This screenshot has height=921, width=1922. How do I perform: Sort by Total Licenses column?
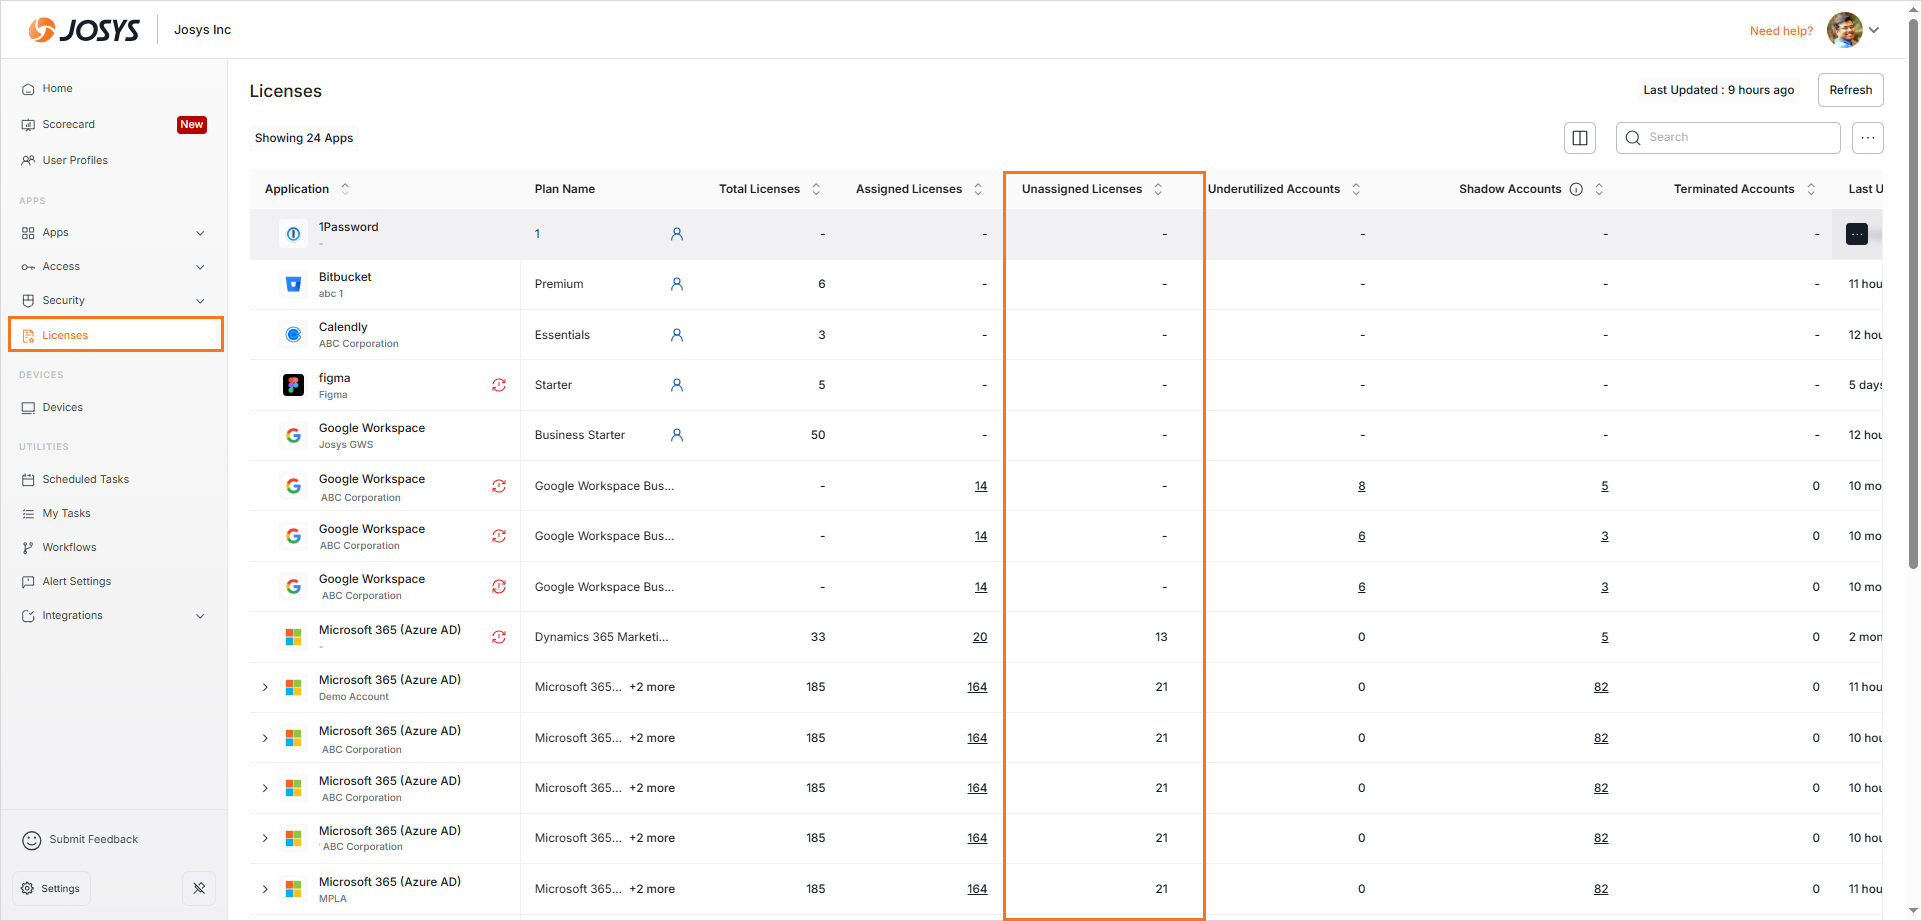tap(816, 189)
